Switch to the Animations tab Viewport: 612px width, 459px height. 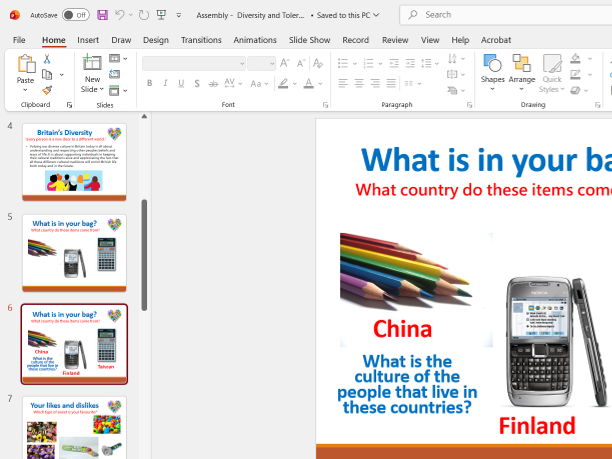(255, 40)
